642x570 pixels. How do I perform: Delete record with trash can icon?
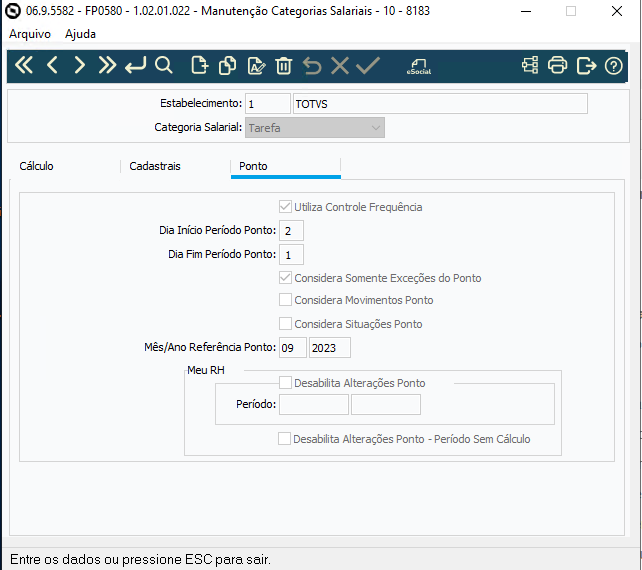pos(283,66)
